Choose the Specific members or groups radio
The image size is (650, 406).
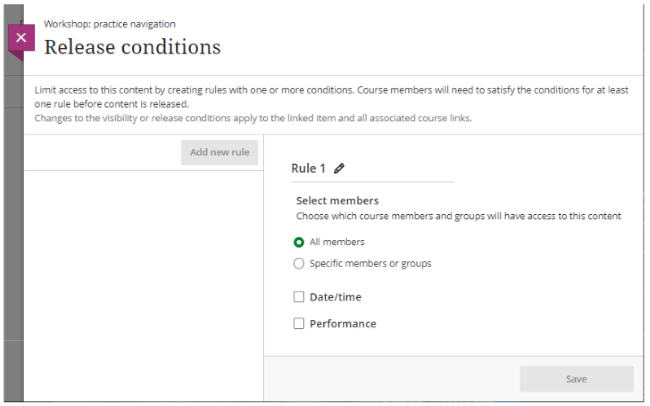298,264
